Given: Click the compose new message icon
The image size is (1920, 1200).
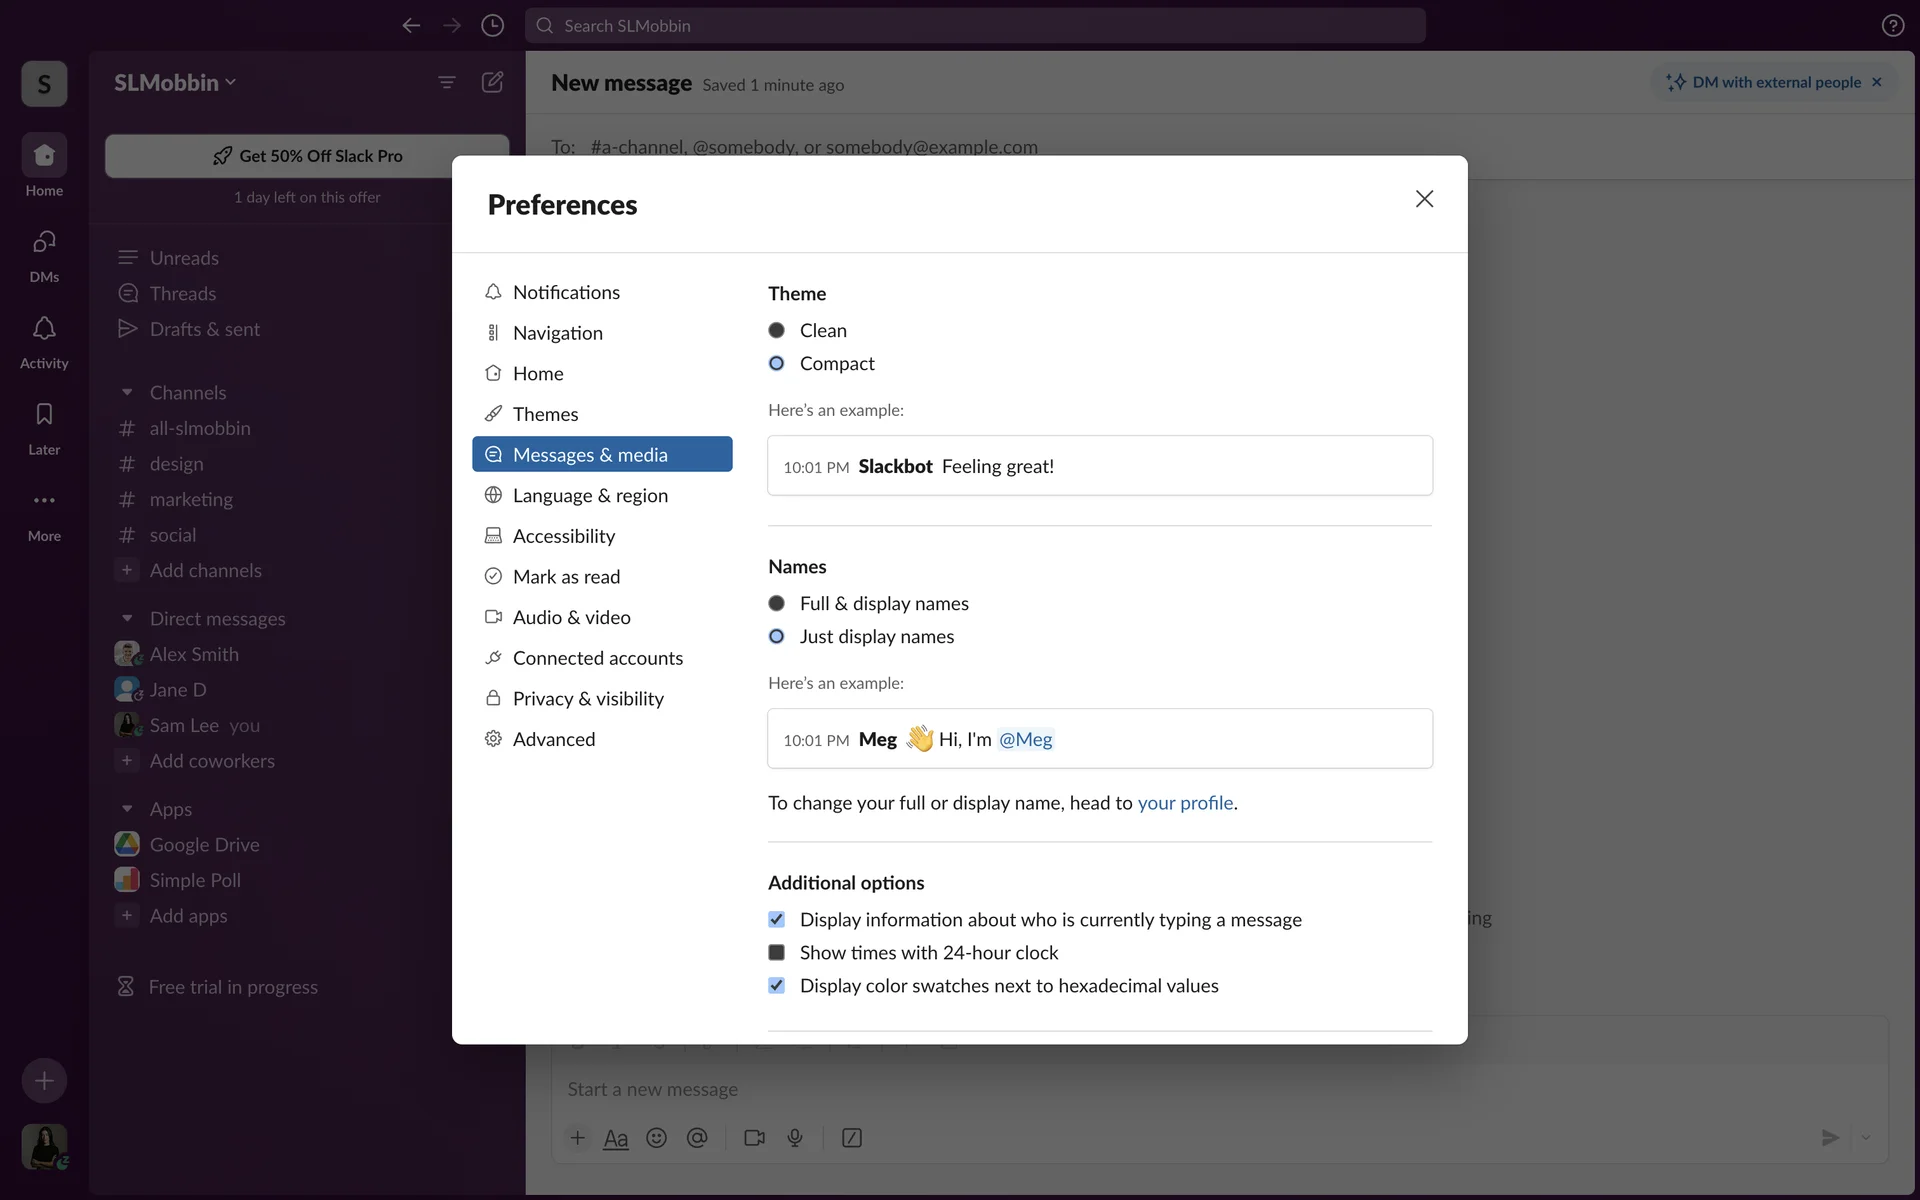Looking at the screenshot, I should (x=492, y=82).
